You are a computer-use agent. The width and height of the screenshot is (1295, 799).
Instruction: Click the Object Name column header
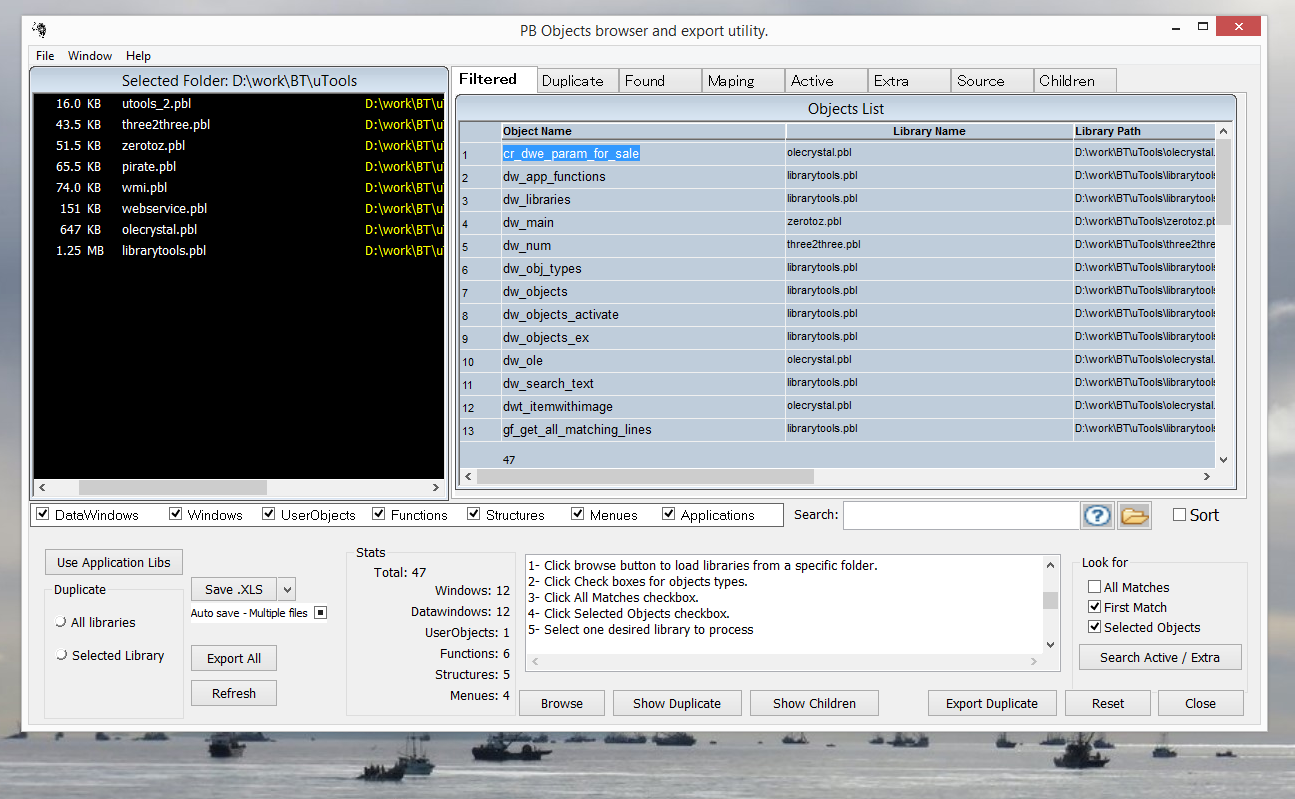(x=643, y=131)
